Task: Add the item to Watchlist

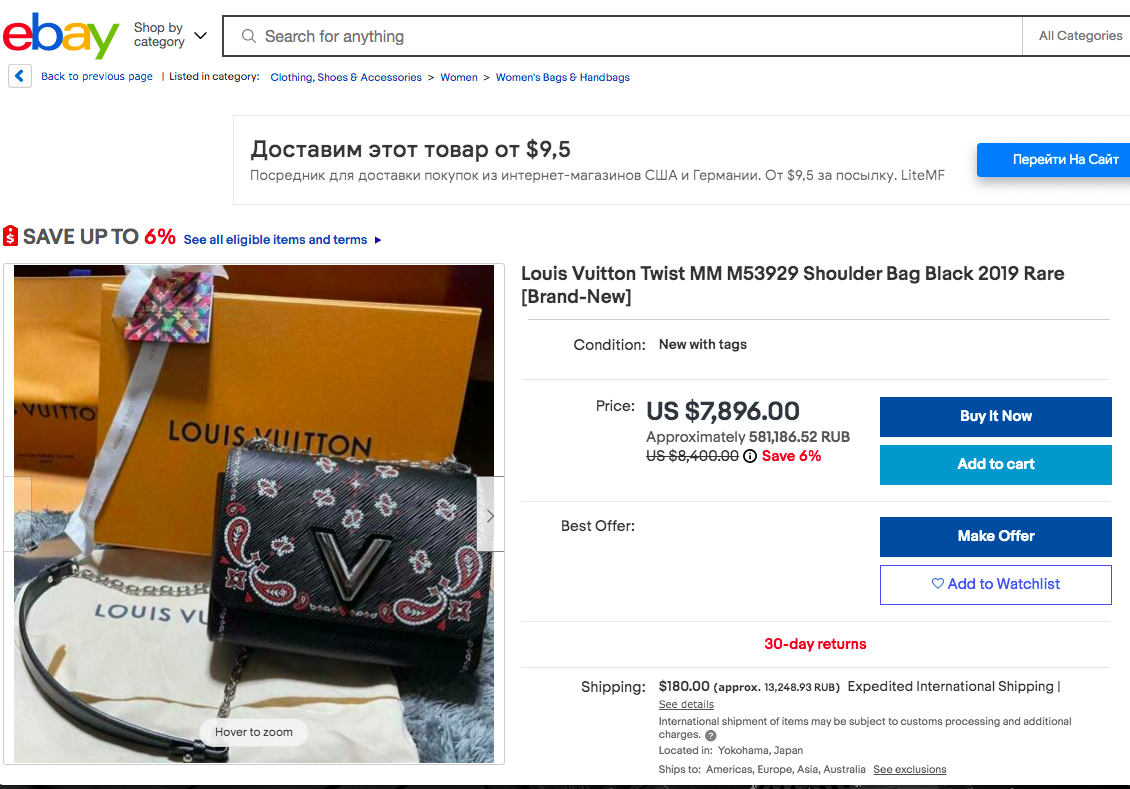Action: pos(995,584)
